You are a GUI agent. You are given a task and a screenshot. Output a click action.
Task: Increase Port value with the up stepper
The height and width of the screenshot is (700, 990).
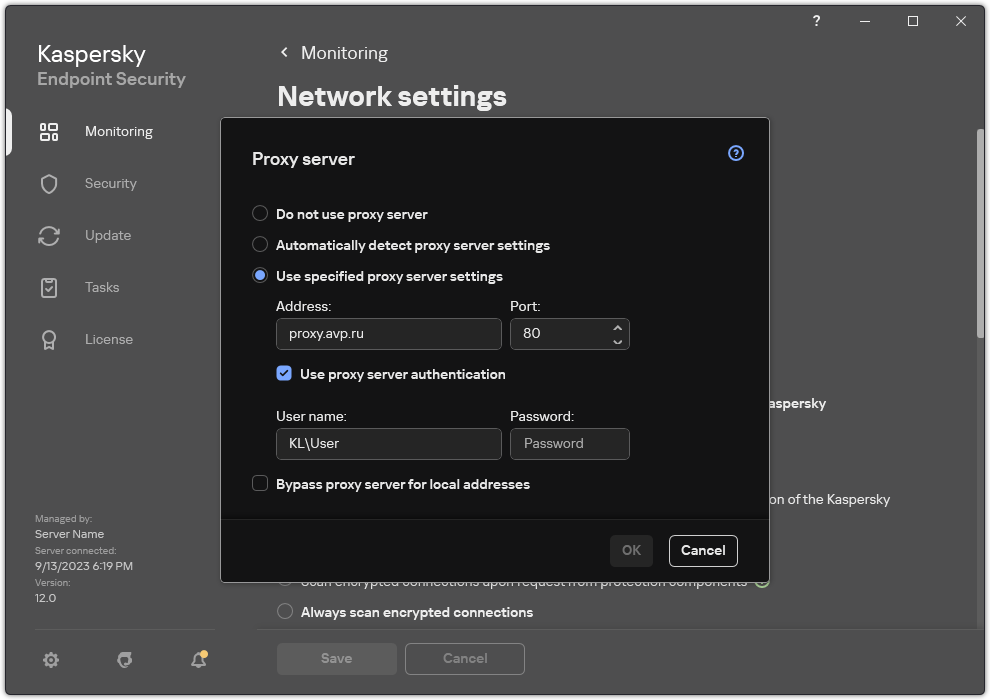pos(618,328)
